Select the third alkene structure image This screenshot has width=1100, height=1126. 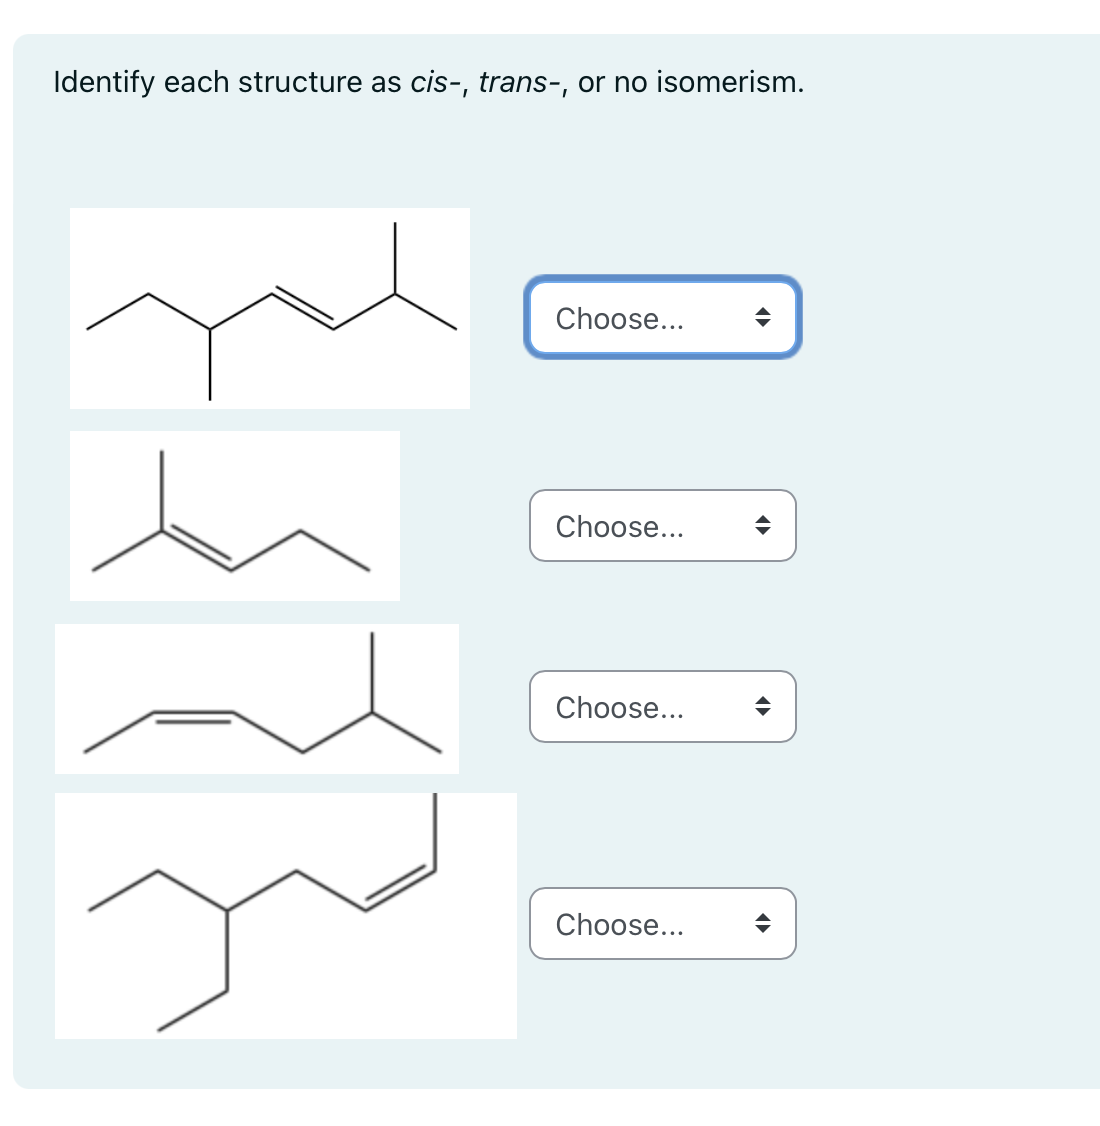pyautogui.click(x=257, y=699)
